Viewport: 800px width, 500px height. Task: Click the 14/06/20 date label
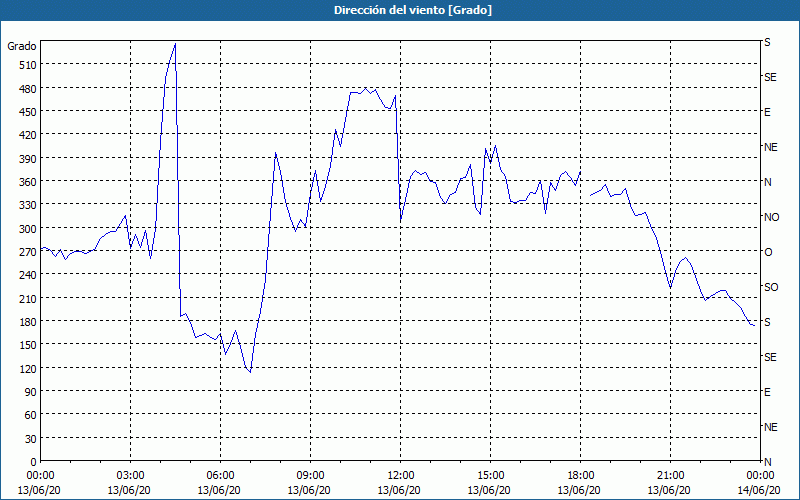tap(760, 490)
